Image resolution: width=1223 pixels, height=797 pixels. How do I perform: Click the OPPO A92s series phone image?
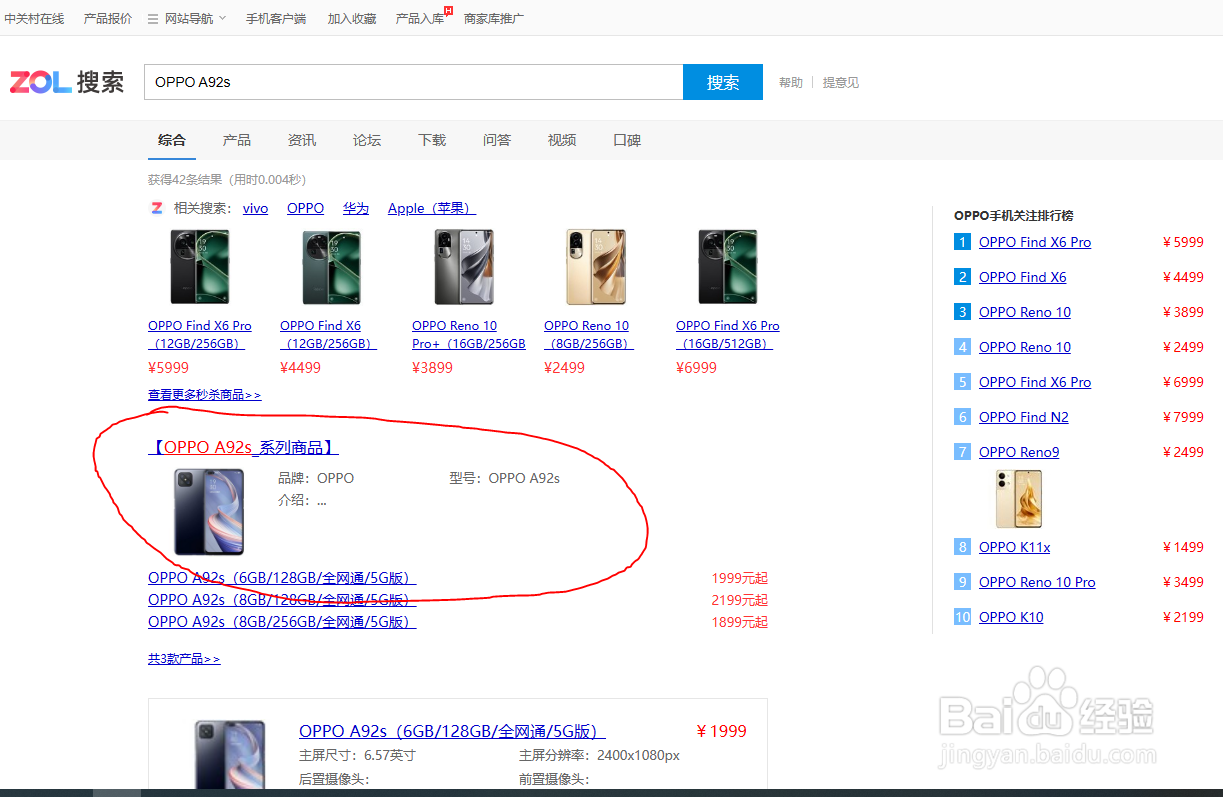[209, 511]
